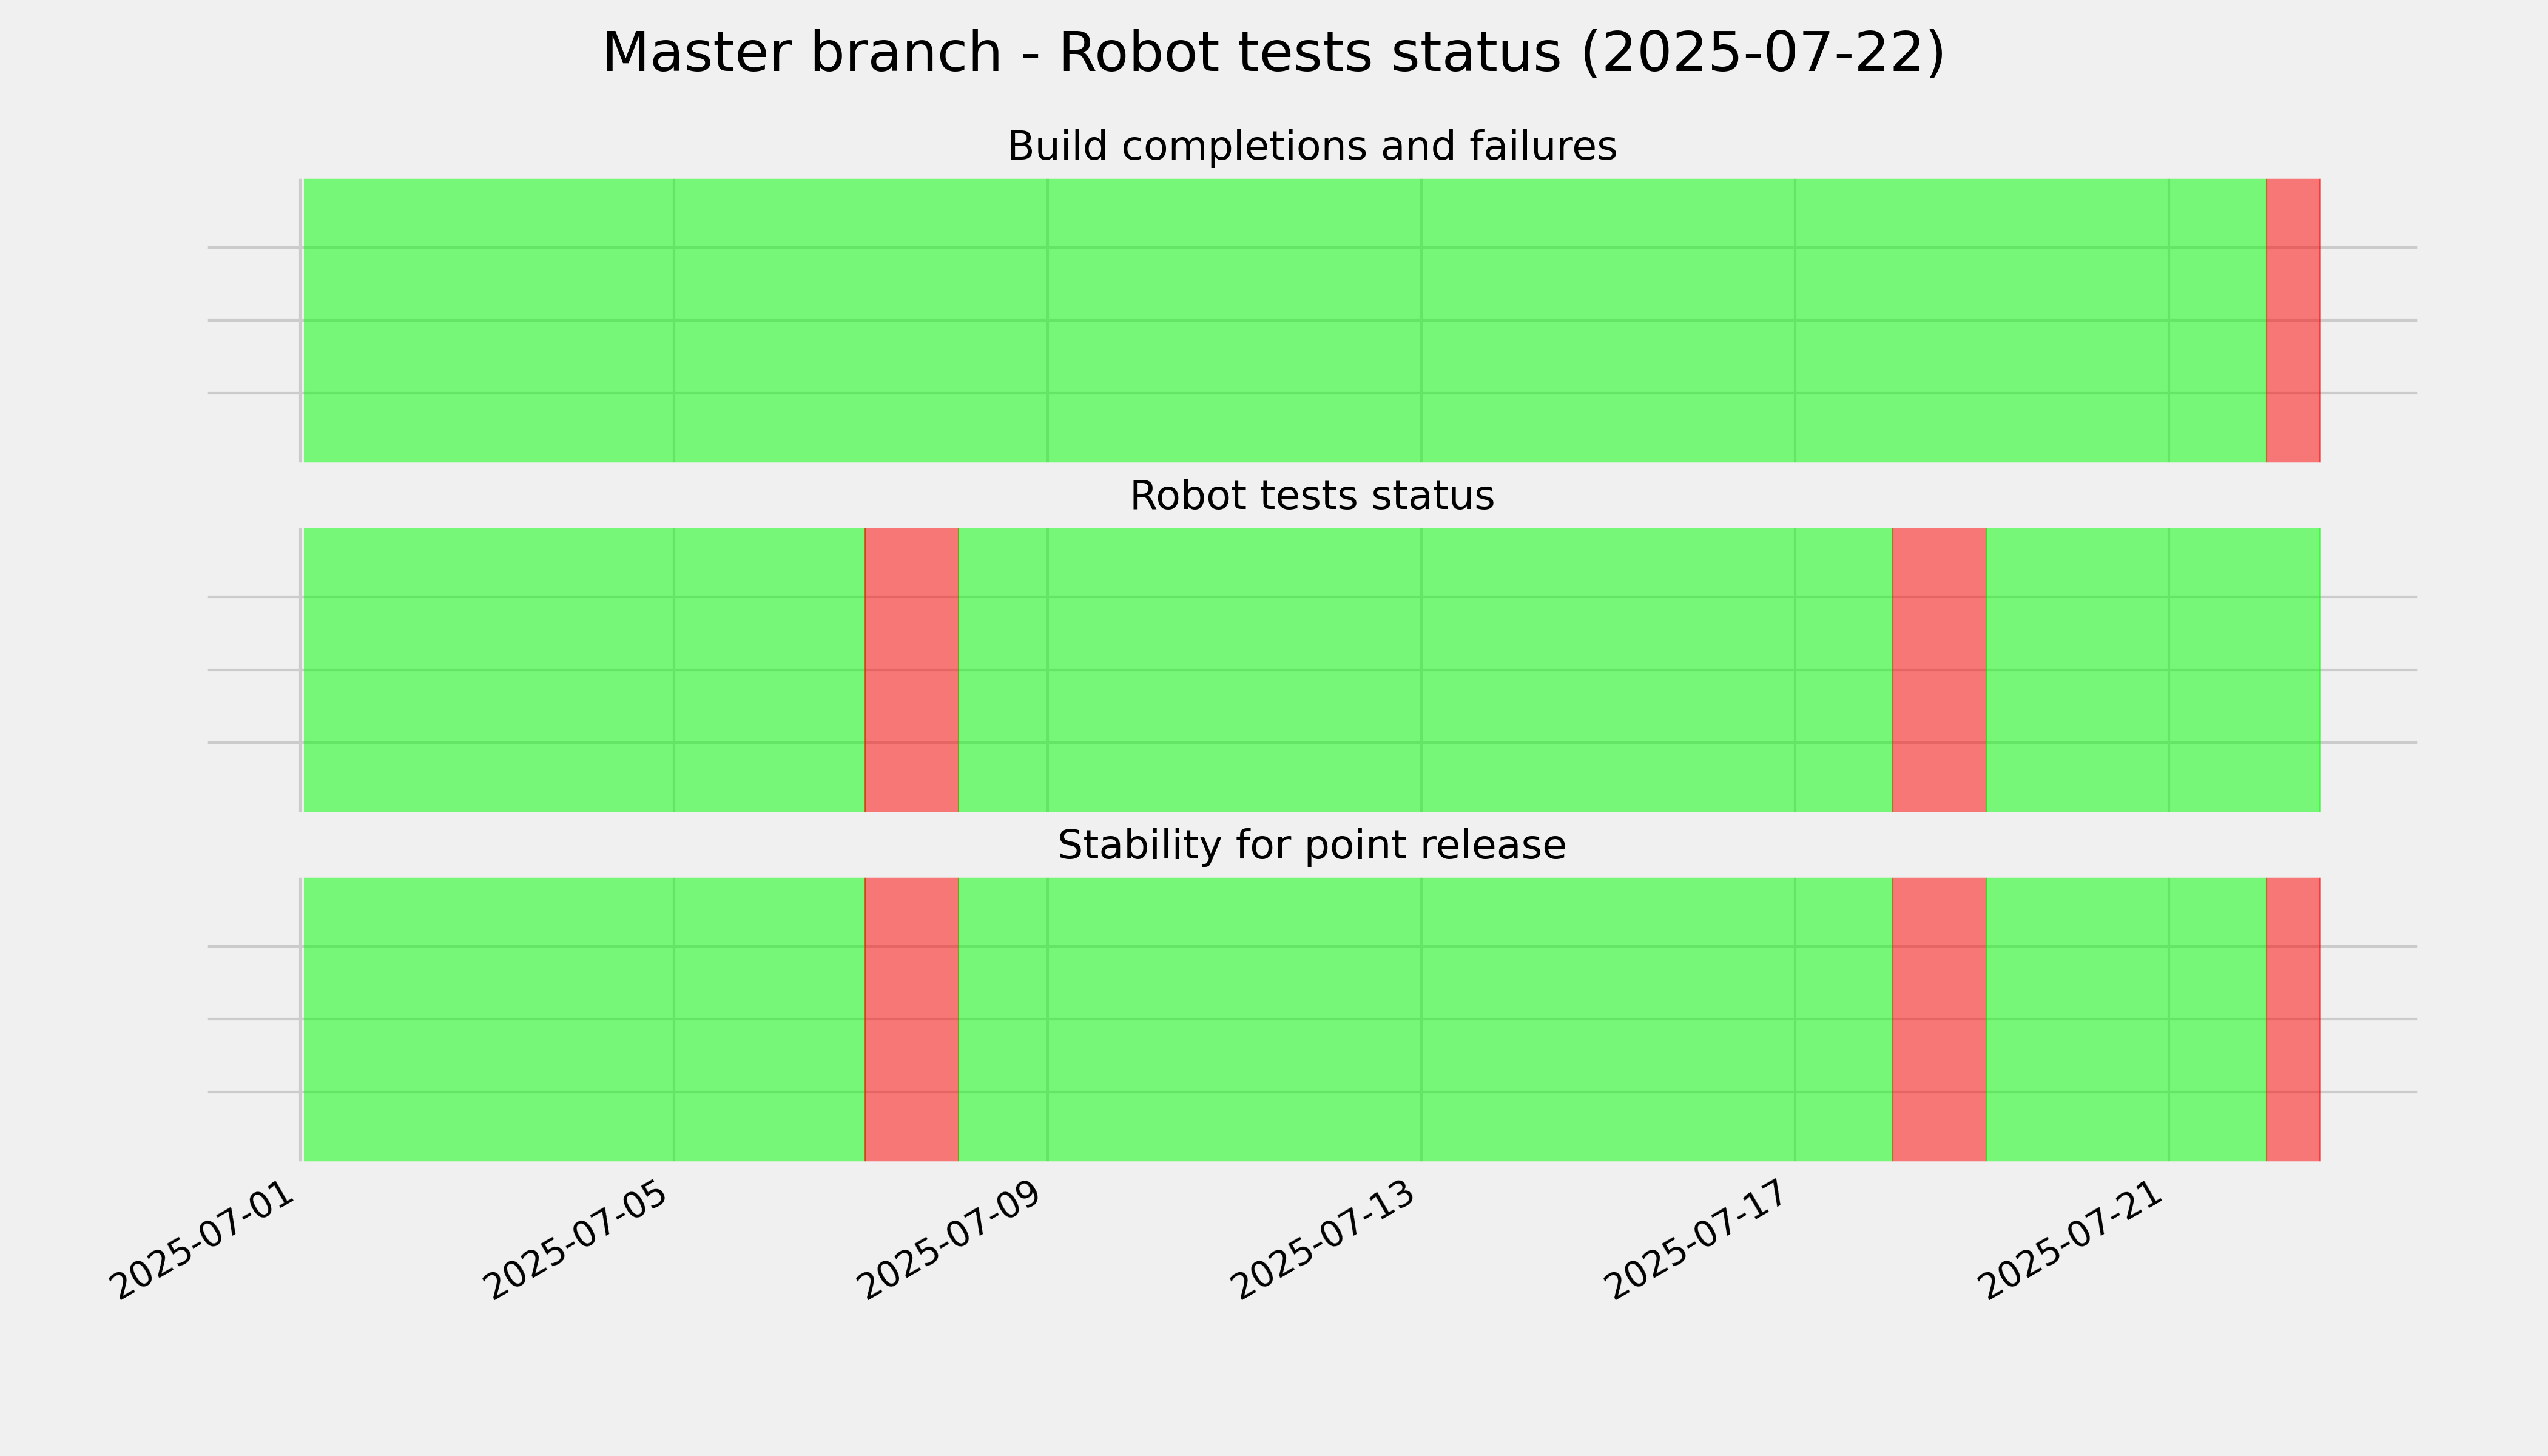Image resolution: width=2548 pixels, height=1456 pixels.
Task: Click the first red band in Robot tests status chart
Action: 911,670
